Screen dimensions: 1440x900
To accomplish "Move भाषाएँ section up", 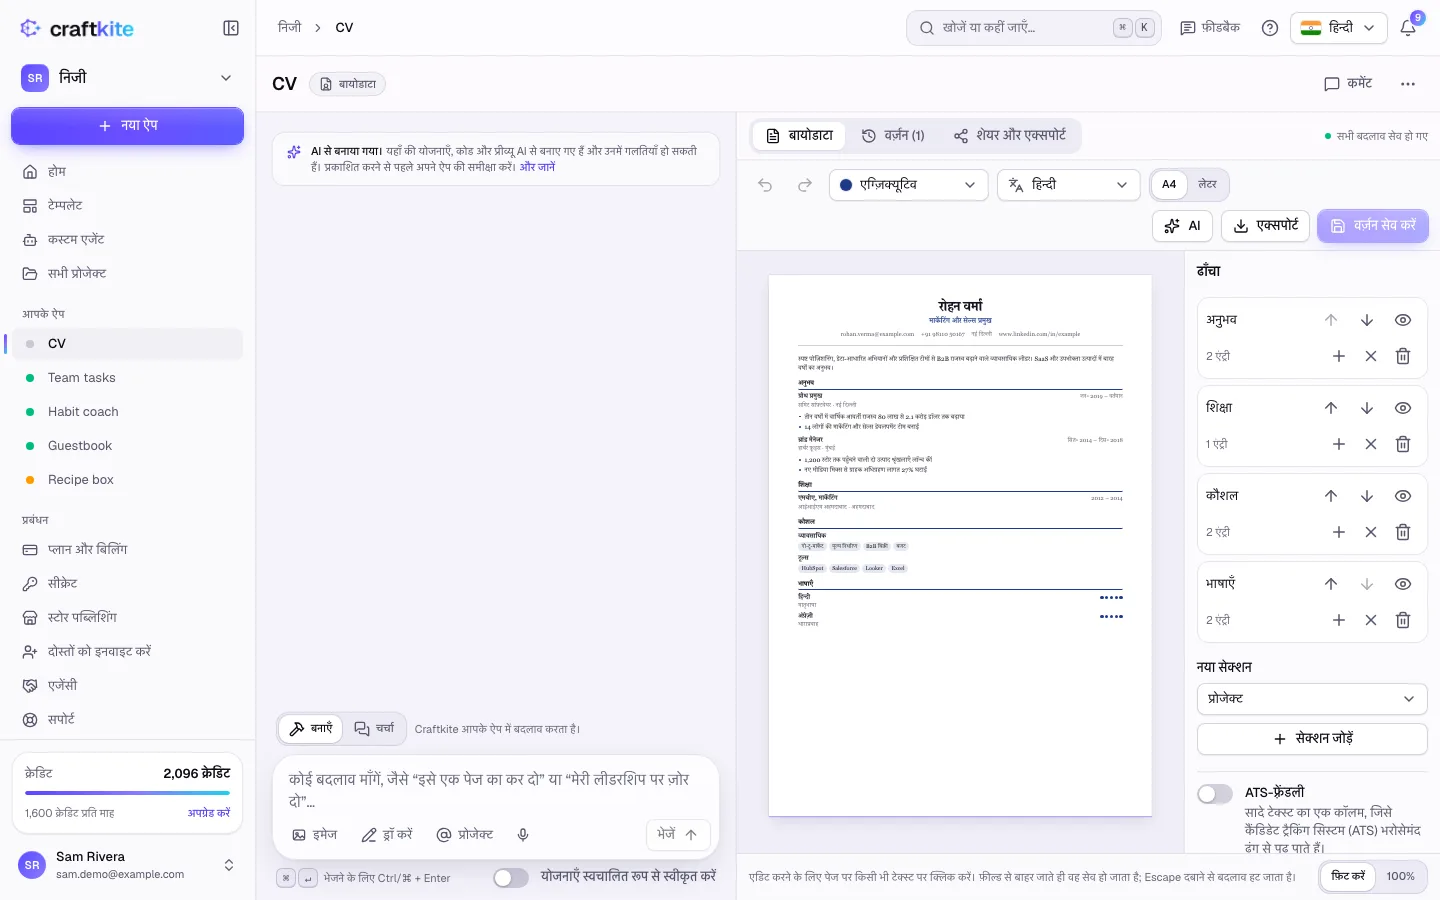I will [x=1331, y=584].
